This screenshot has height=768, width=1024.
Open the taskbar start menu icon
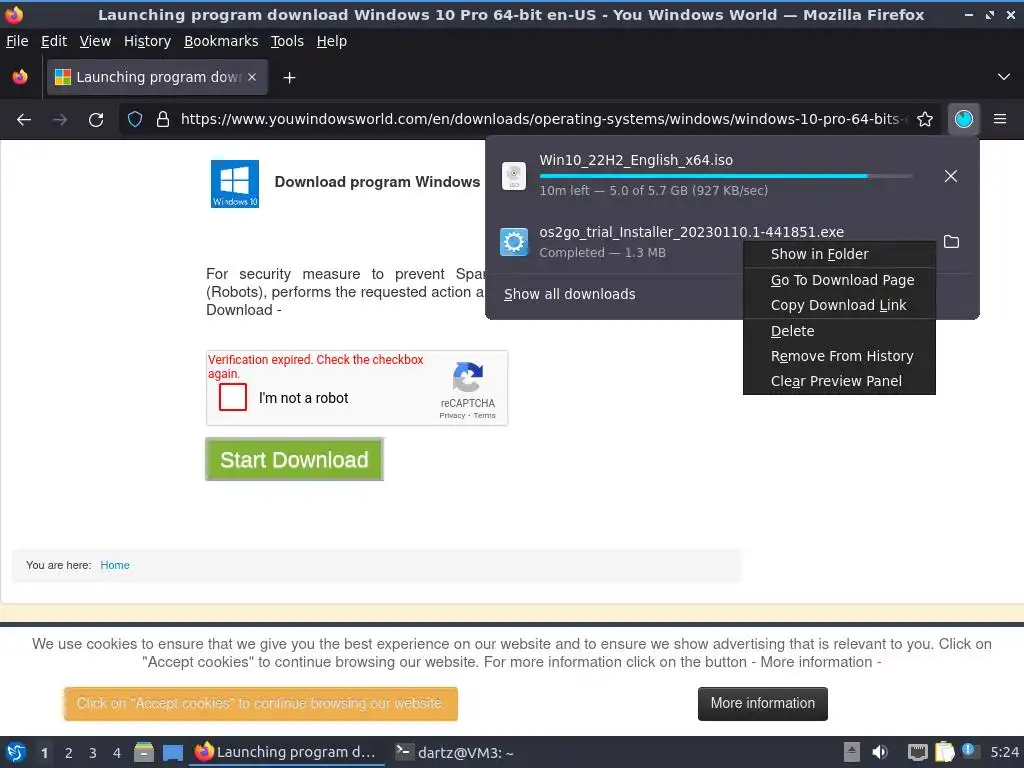point(16,752)
